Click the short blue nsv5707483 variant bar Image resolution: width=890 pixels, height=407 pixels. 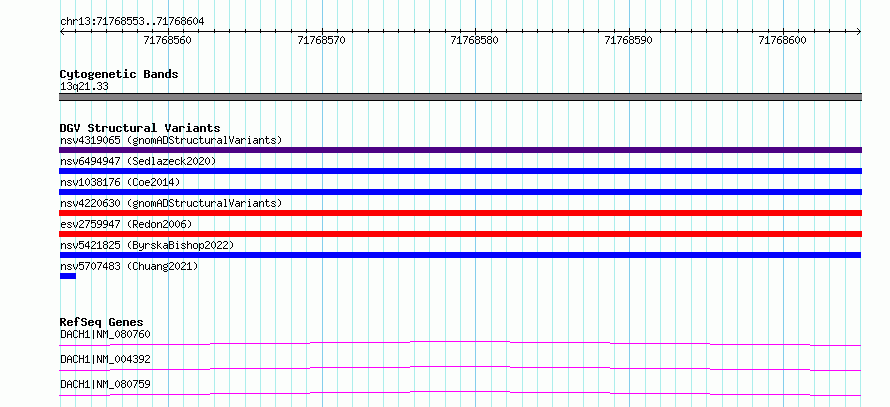[68, 276]
